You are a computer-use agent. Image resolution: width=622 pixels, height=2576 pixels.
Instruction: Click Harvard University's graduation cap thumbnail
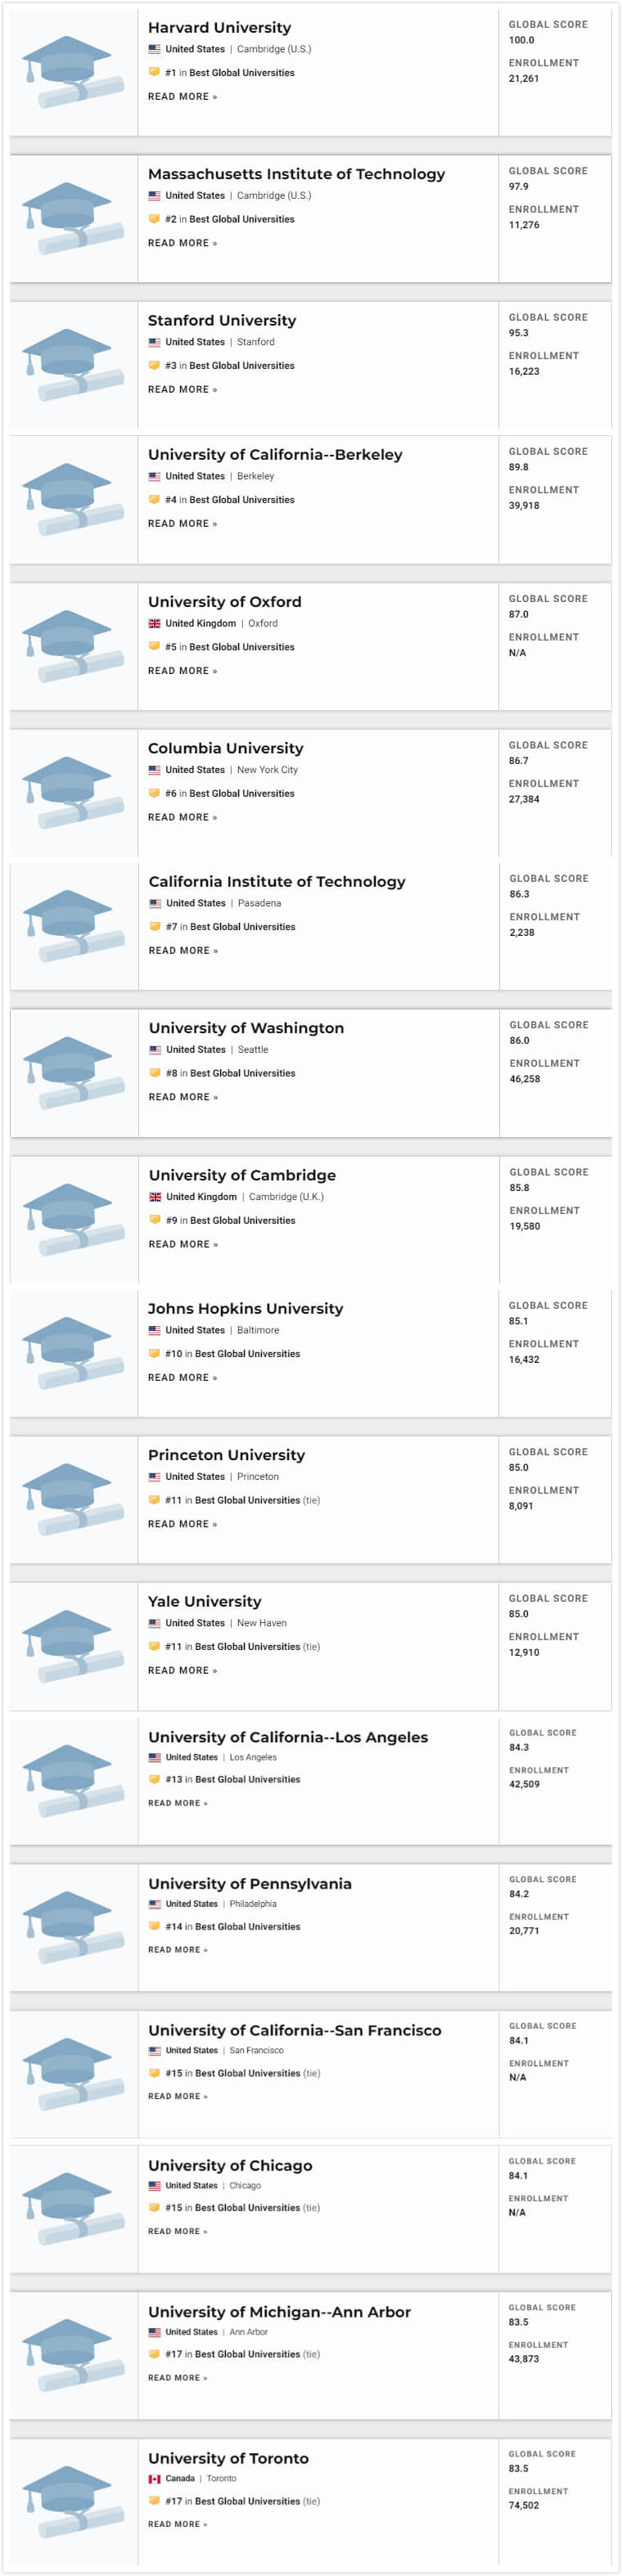[x=73, y=72]
